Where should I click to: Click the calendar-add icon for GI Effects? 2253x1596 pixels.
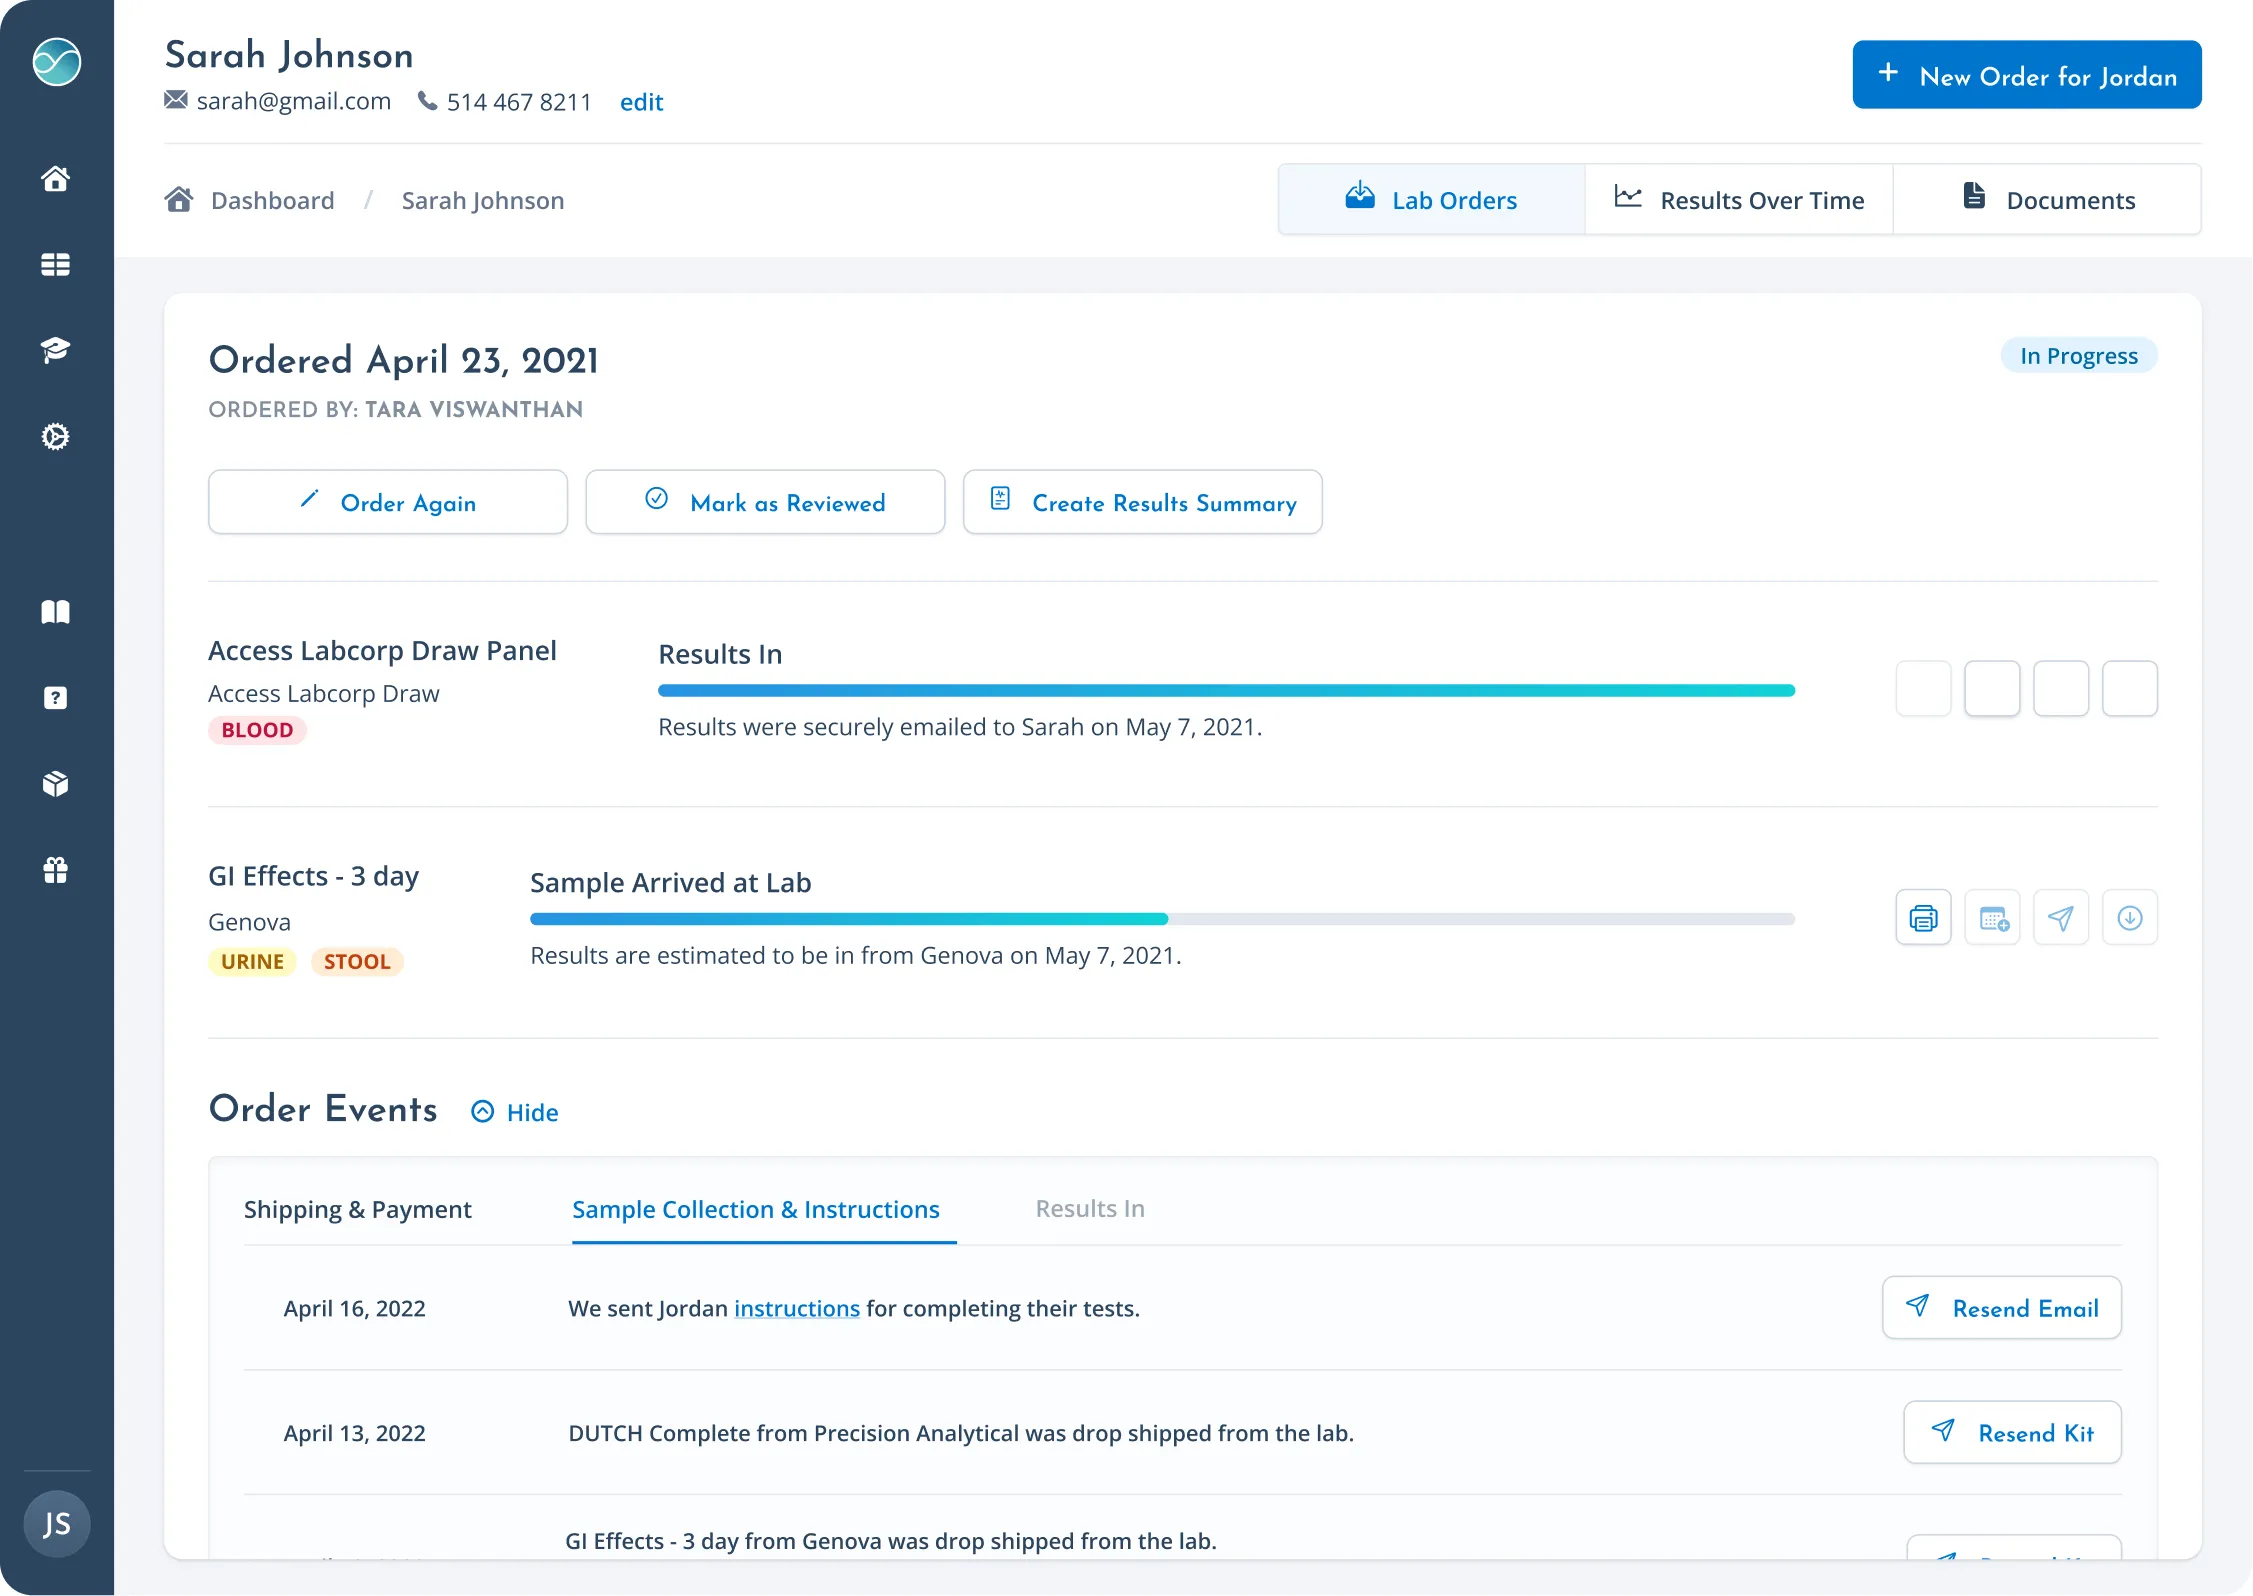click(1992, 918)
